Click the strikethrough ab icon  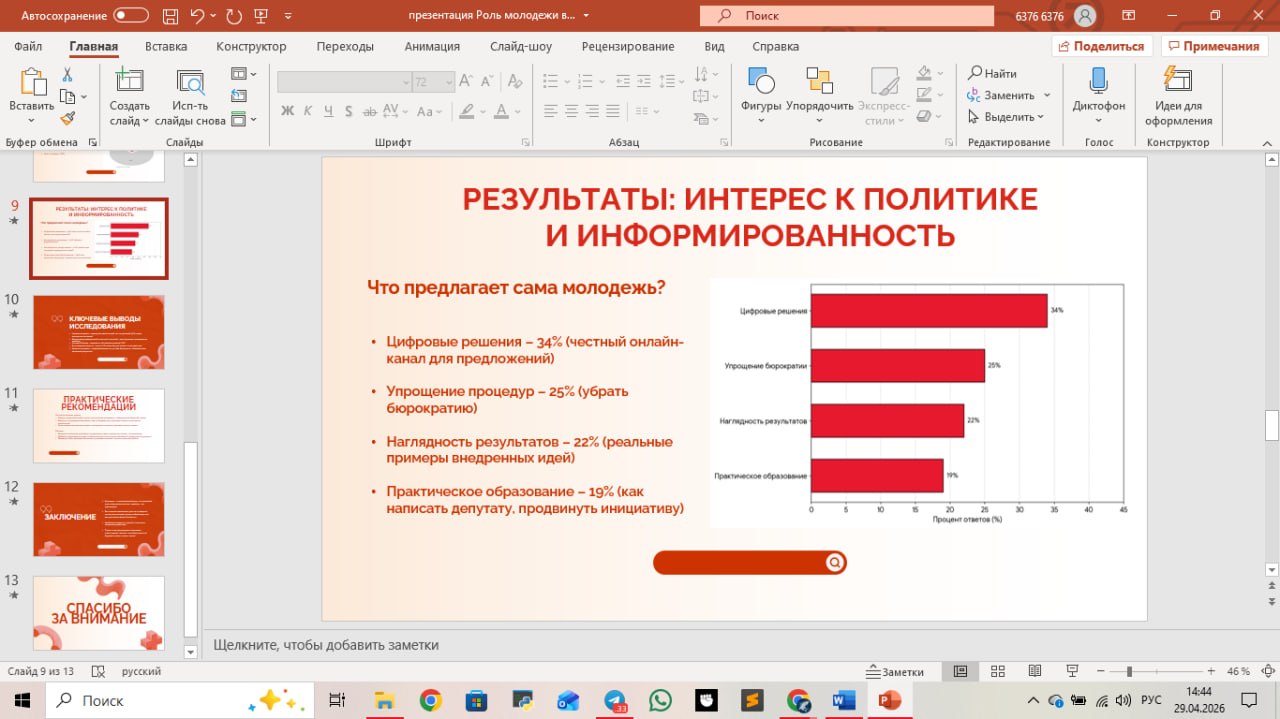coord(369,111)
